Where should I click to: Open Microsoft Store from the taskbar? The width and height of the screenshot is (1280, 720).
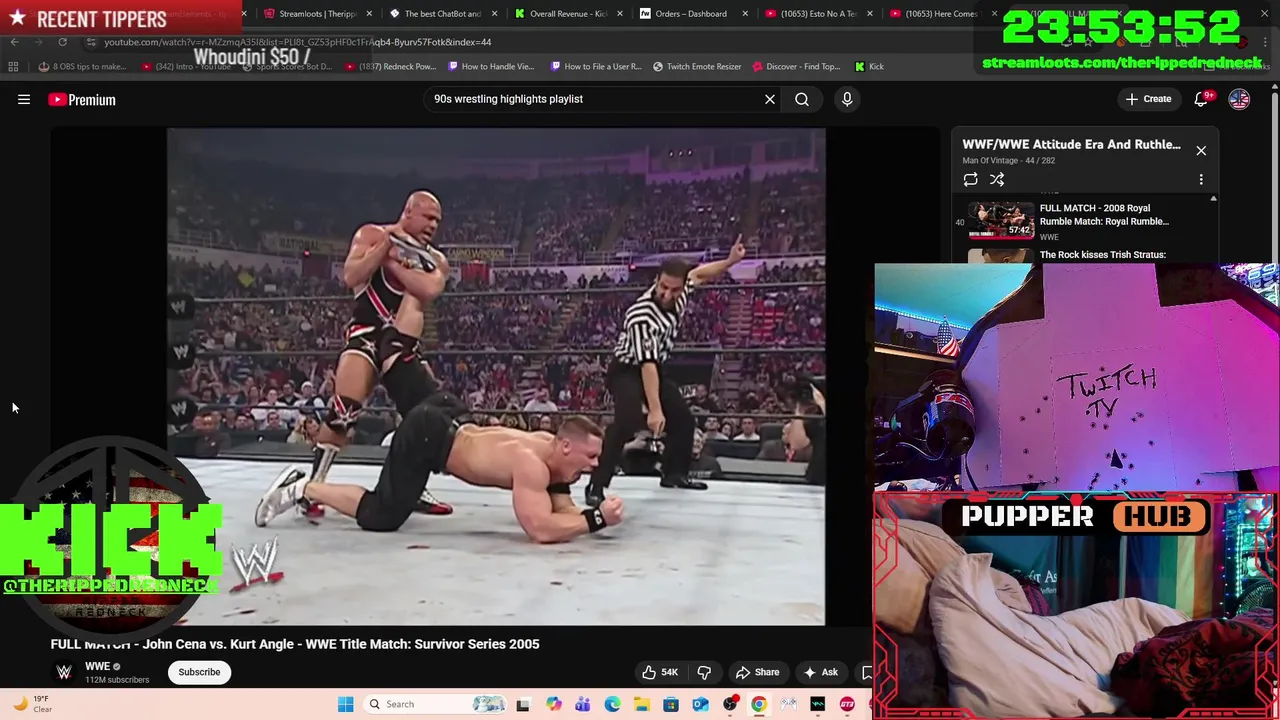(x=671, y=704)
